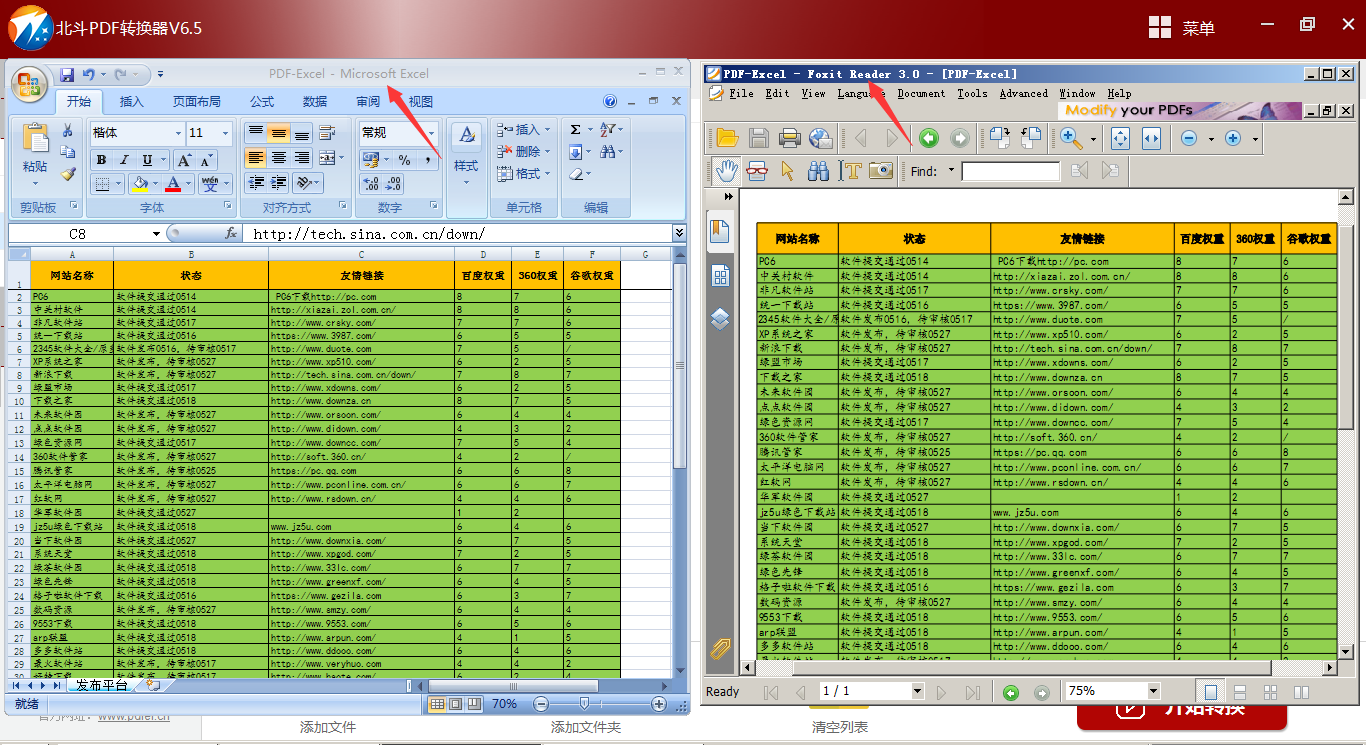Switch to the 插入 ribbon tab
This screenshot has width=1366, height=745.
(x=131, y=102)
